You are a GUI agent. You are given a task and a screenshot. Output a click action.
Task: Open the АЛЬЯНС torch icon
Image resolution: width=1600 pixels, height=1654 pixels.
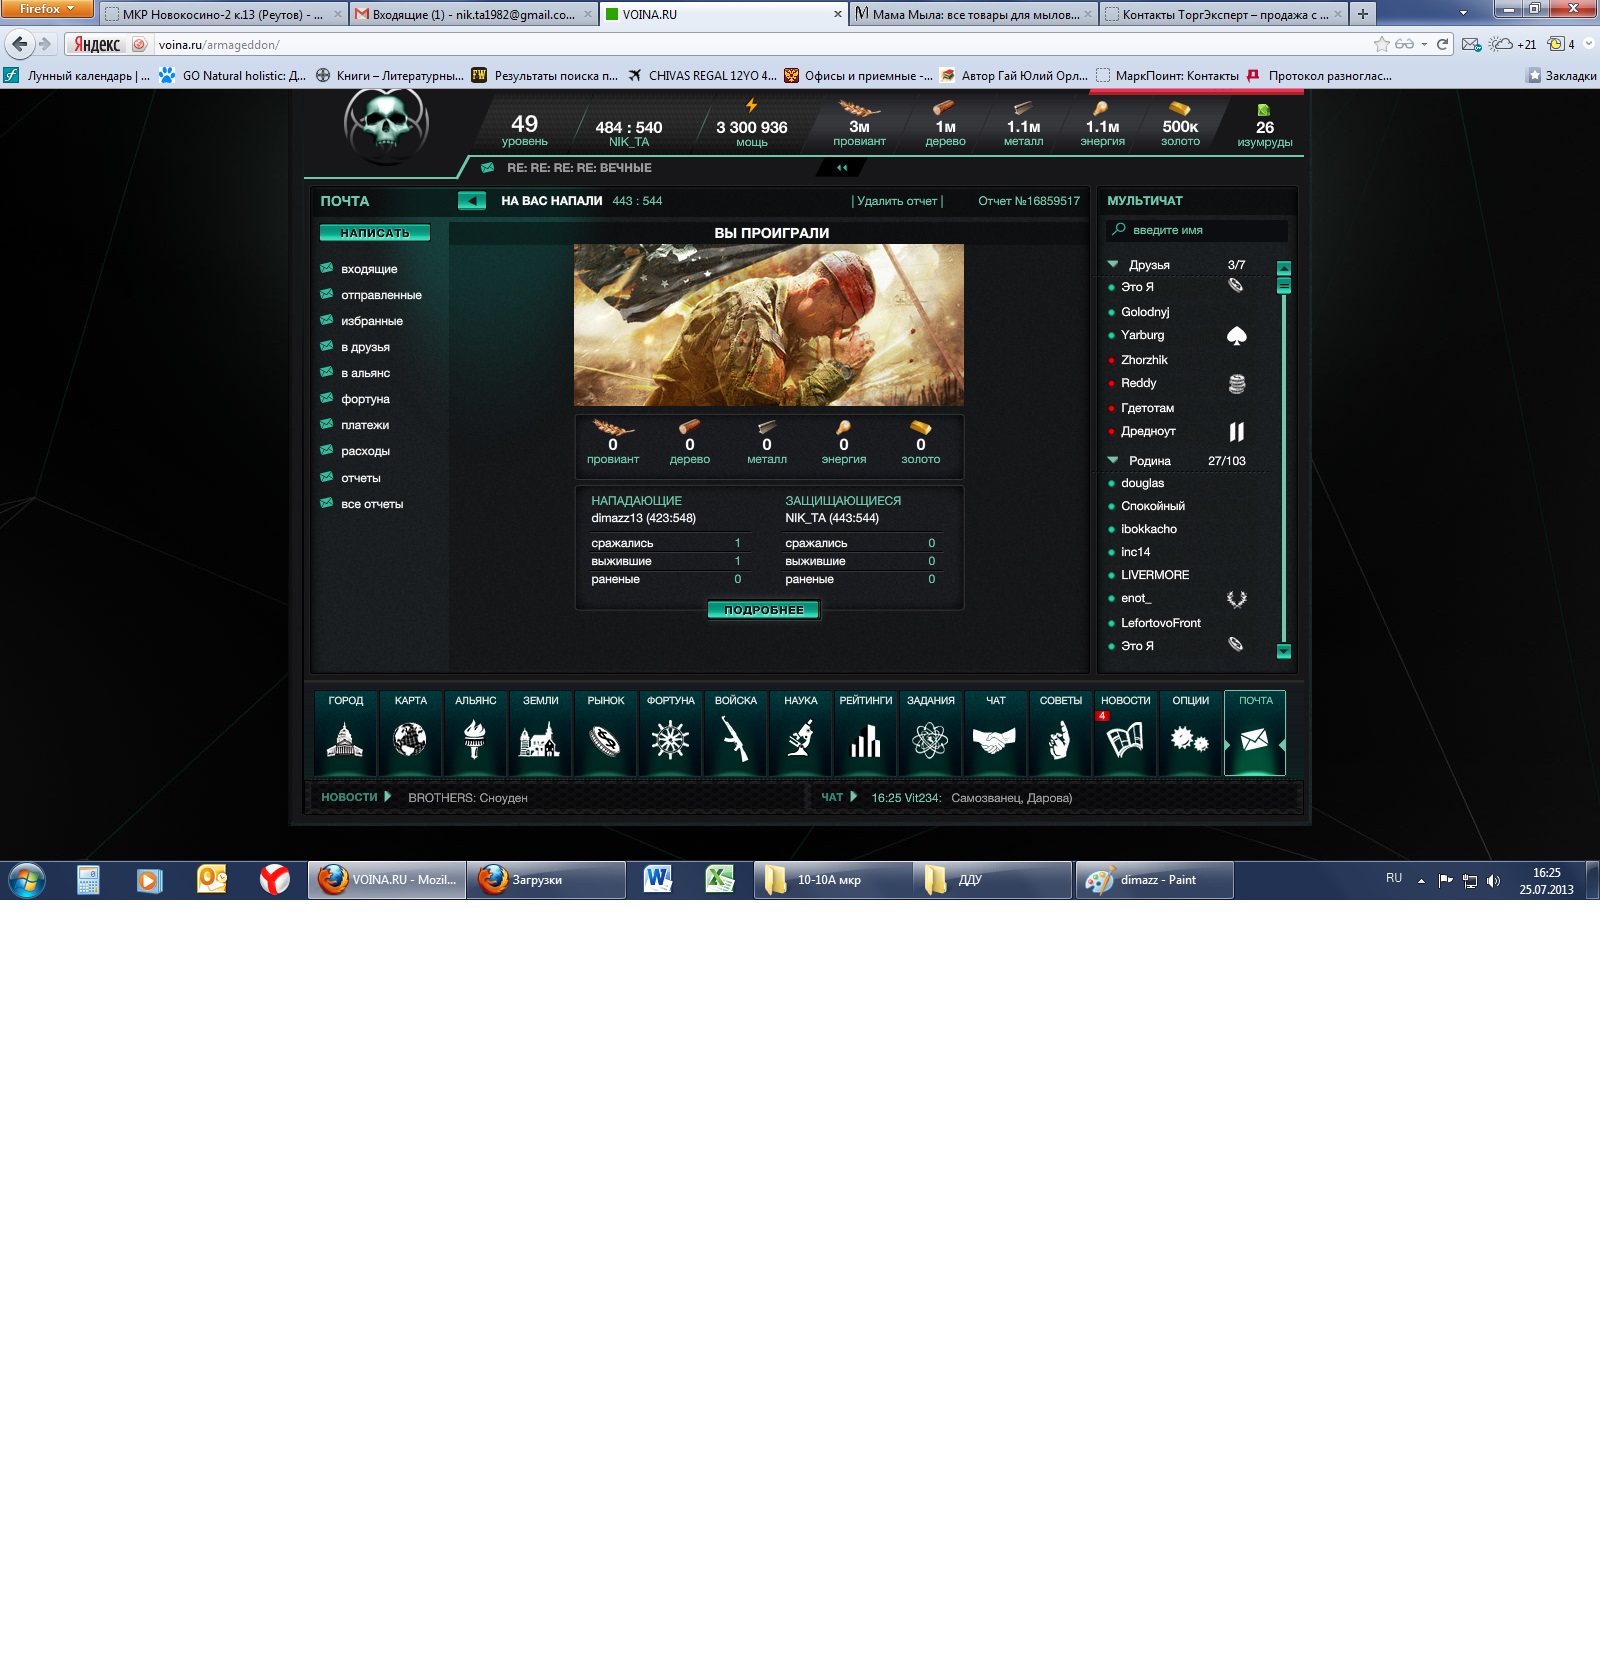[x=475, y=739]
